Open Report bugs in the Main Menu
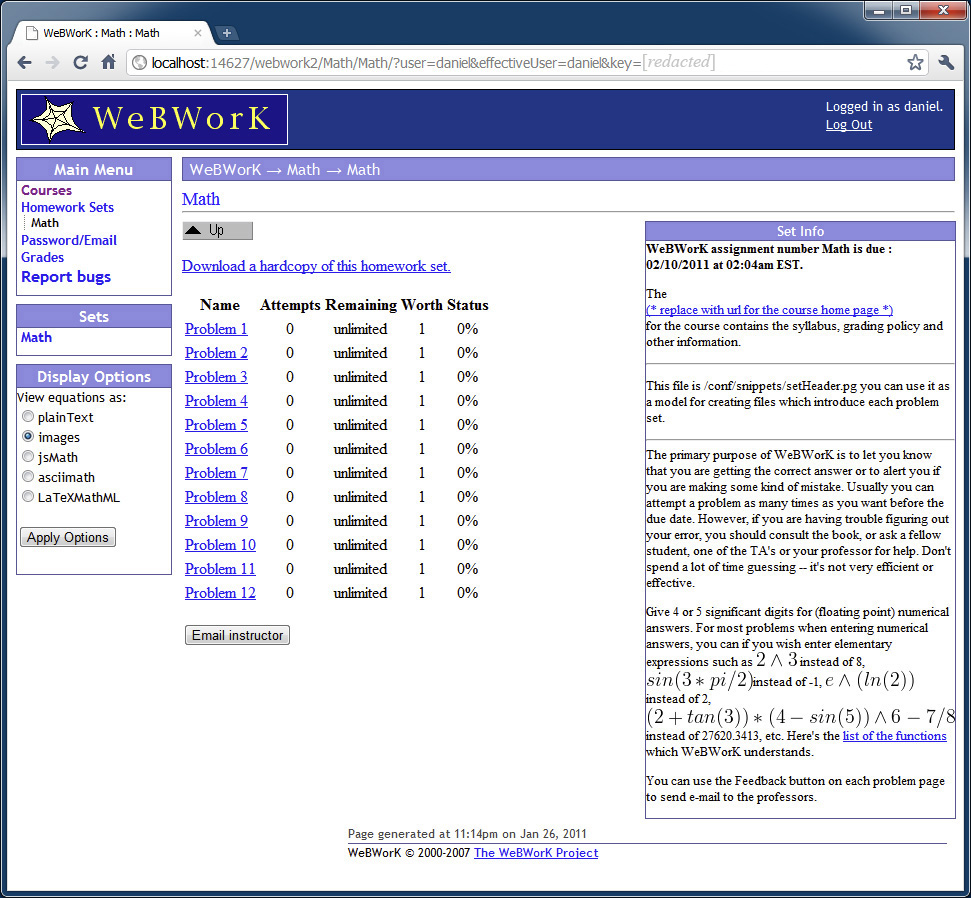This screenshot has height=898, width=971. click(66, 277)
